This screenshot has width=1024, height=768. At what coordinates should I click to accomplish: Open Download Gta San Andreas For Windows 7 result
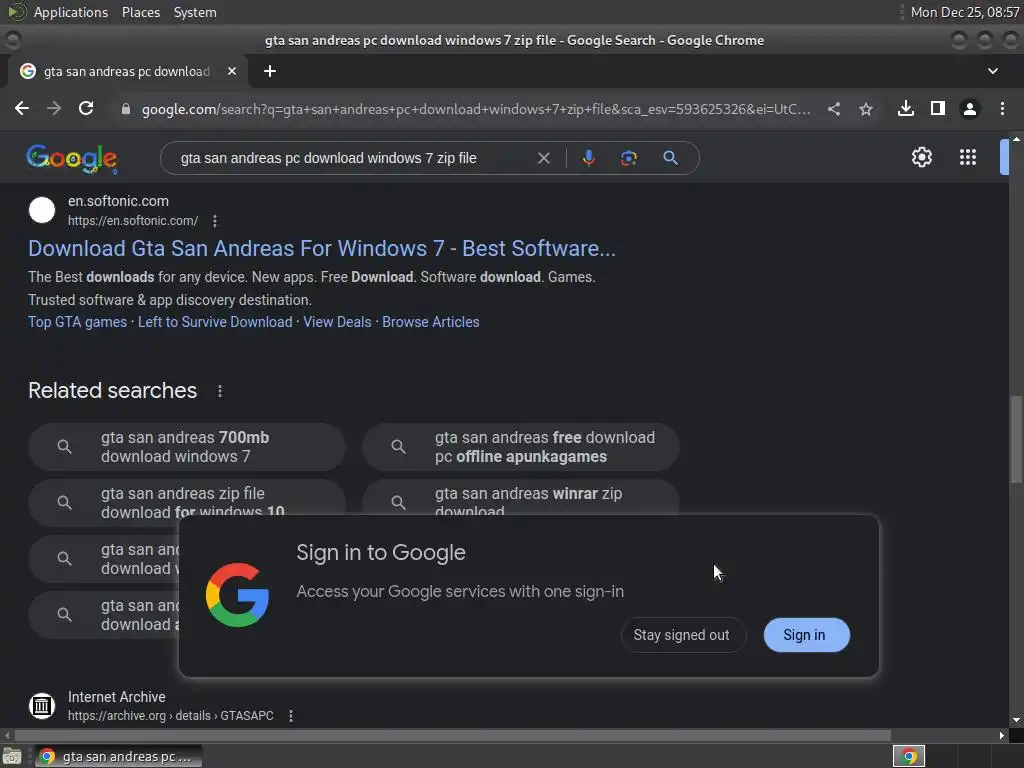[x=322, y=248]
